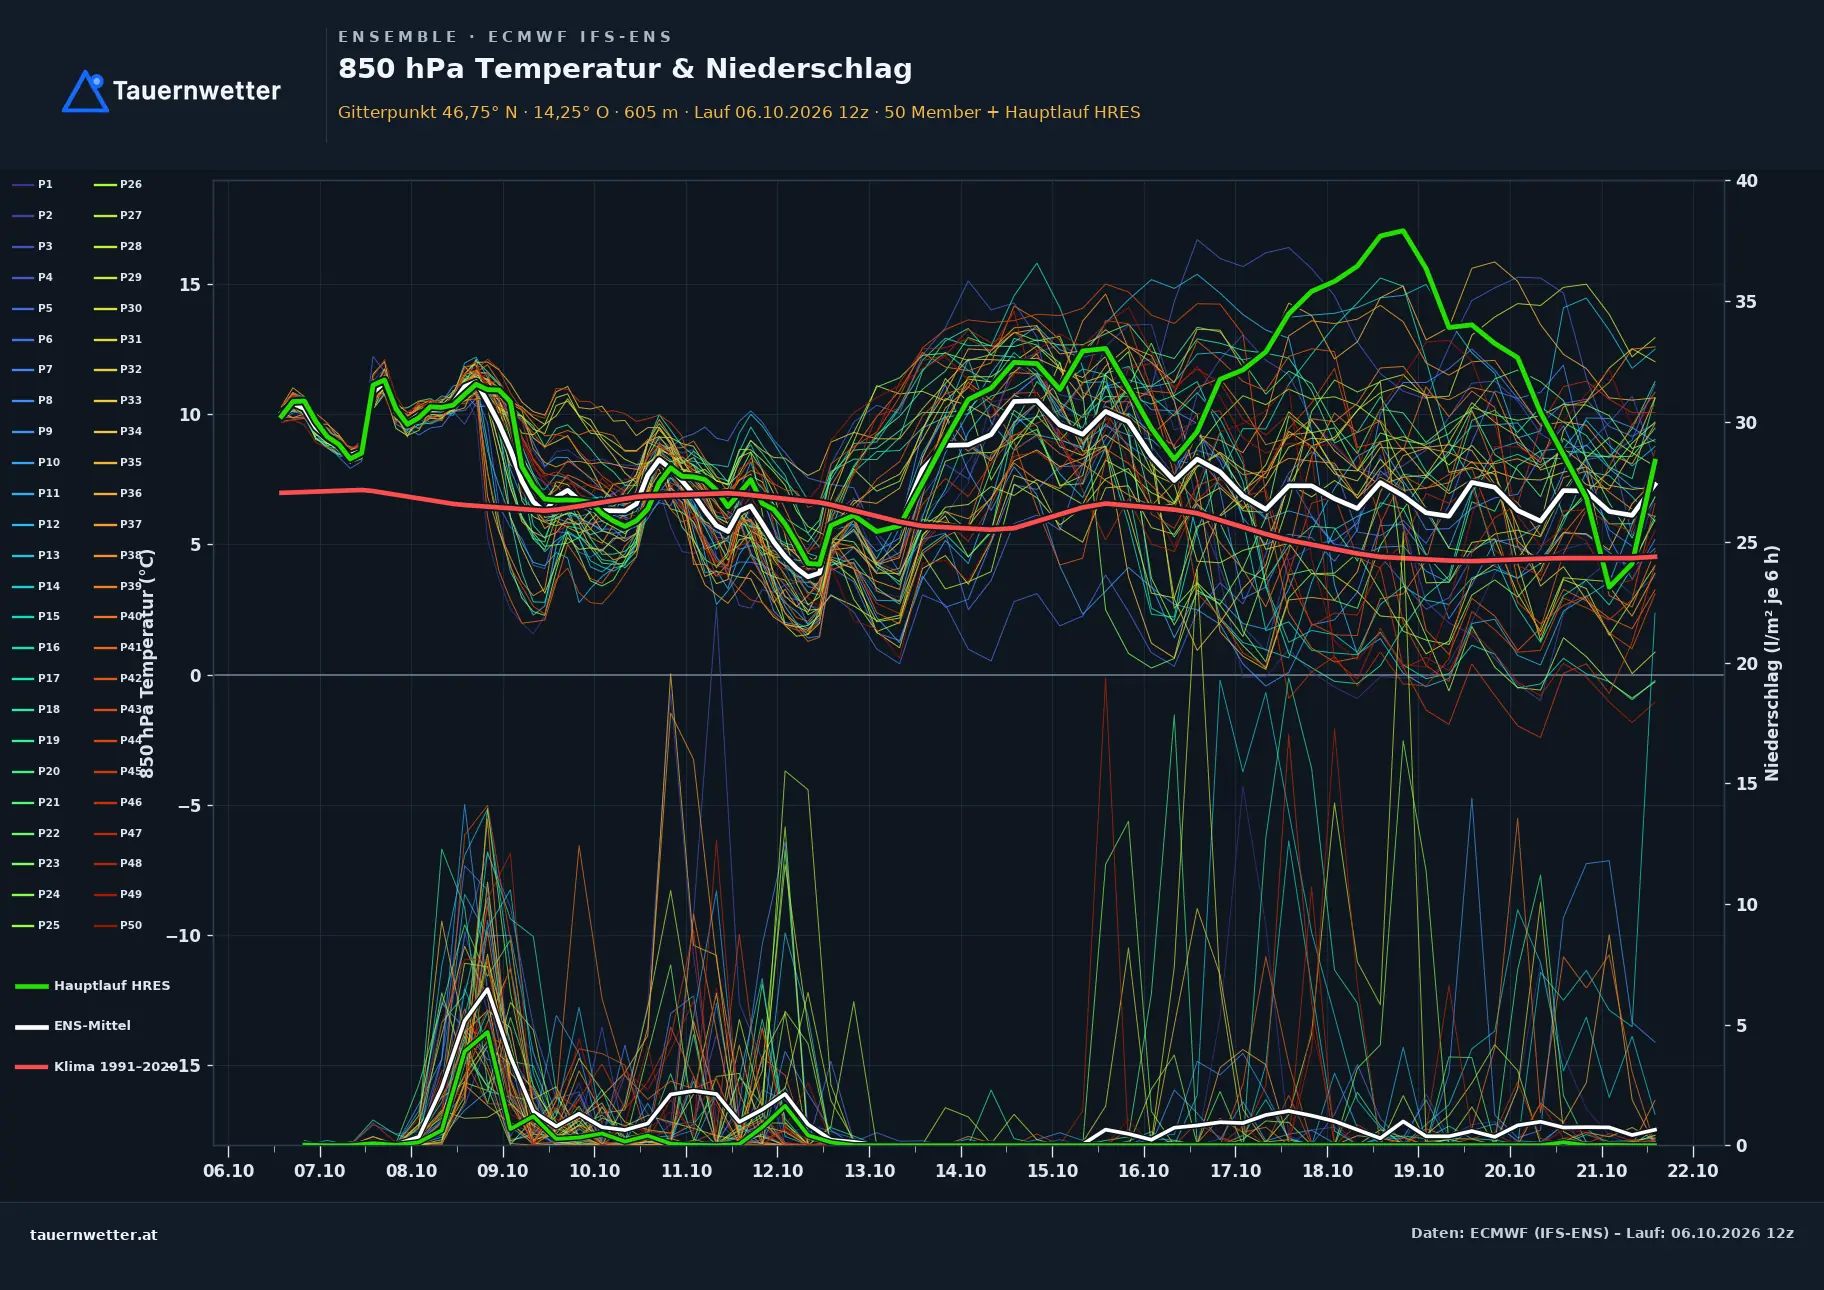
Task: Click the 25 value on precipitation axis
Action: (x=1747, y=543)
